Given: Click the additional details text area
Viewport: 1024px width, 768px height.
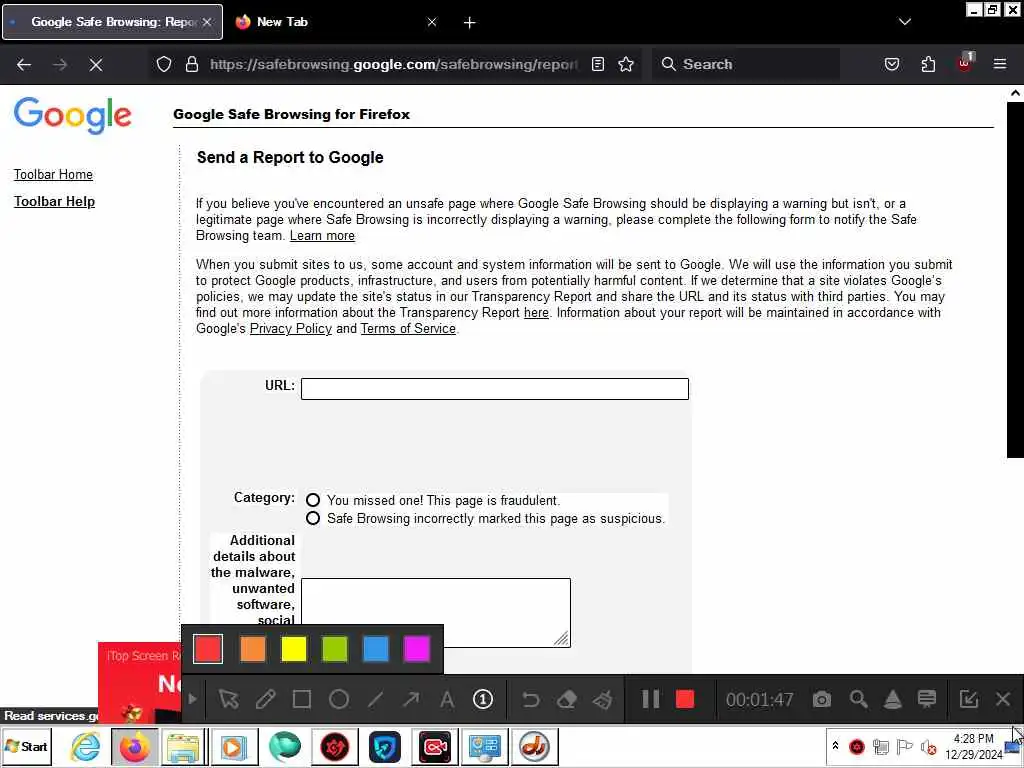Looking at the screenshot, I should 436,613.
